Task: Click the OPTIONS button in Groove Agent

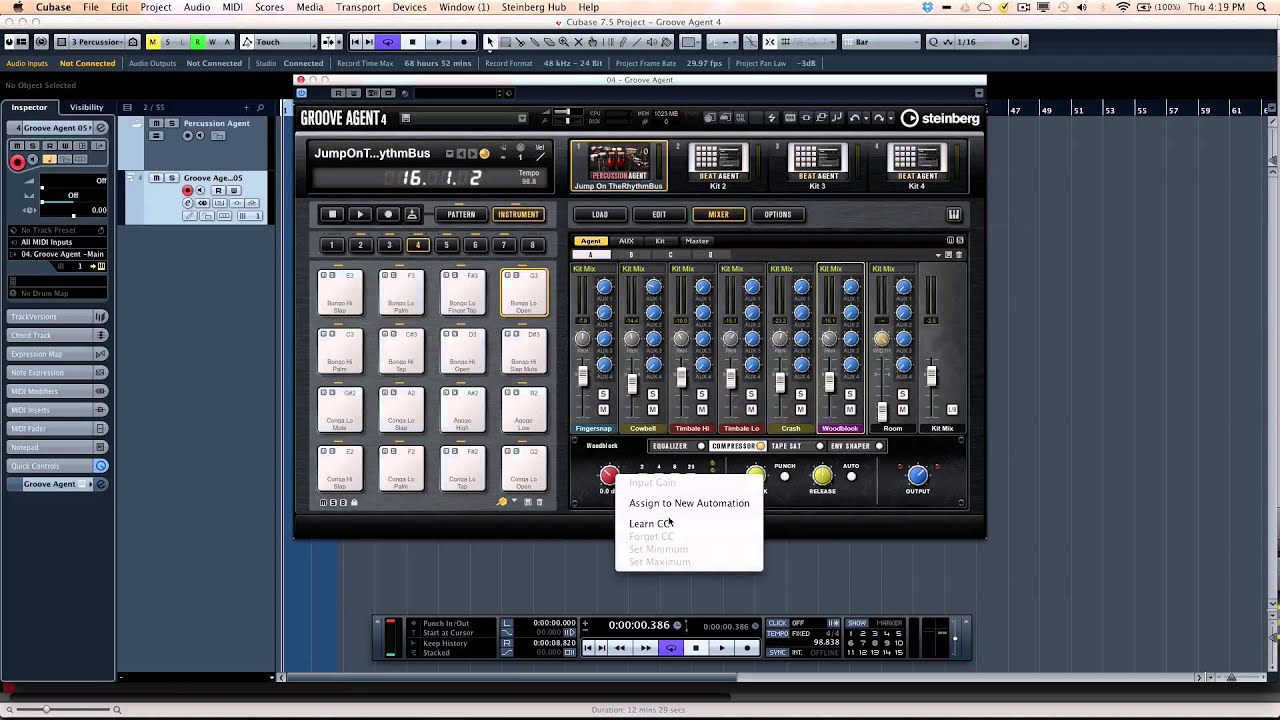Action: [x=777, y=214]
